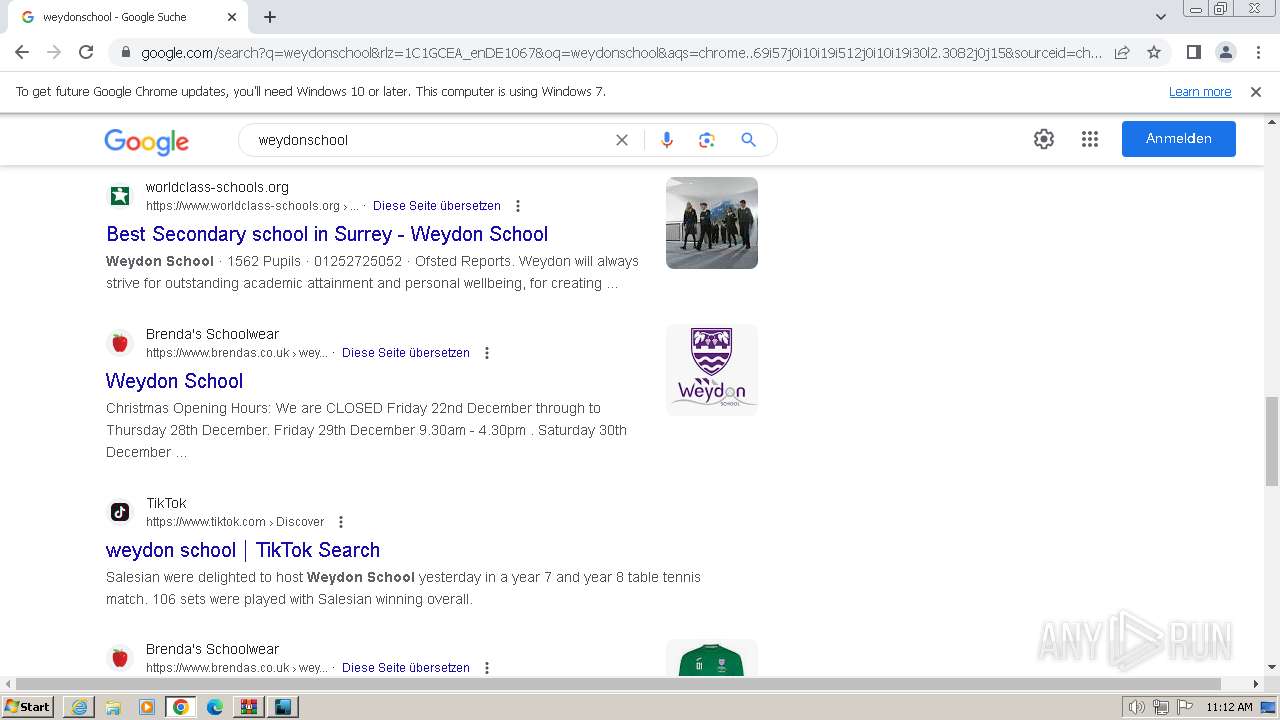Submit search with magnifier icon

[x=748, y=140]
